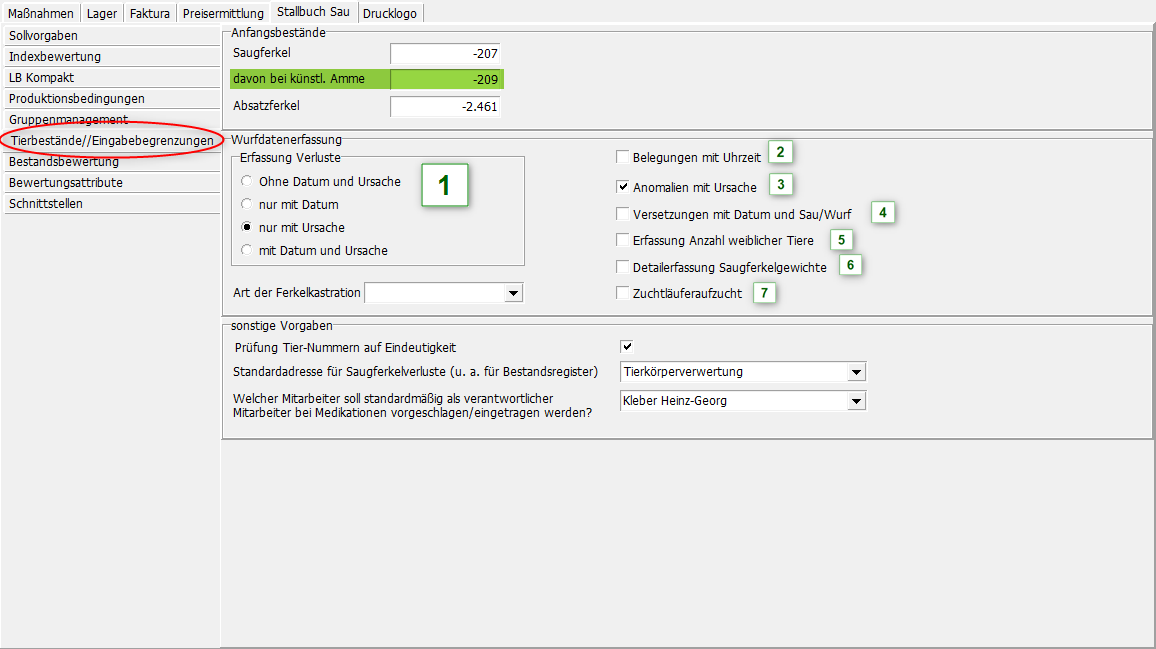1156x649 pixels.
Task: Open Kleber Heinz-Georg employee dropdown
Action: (855, 401)
